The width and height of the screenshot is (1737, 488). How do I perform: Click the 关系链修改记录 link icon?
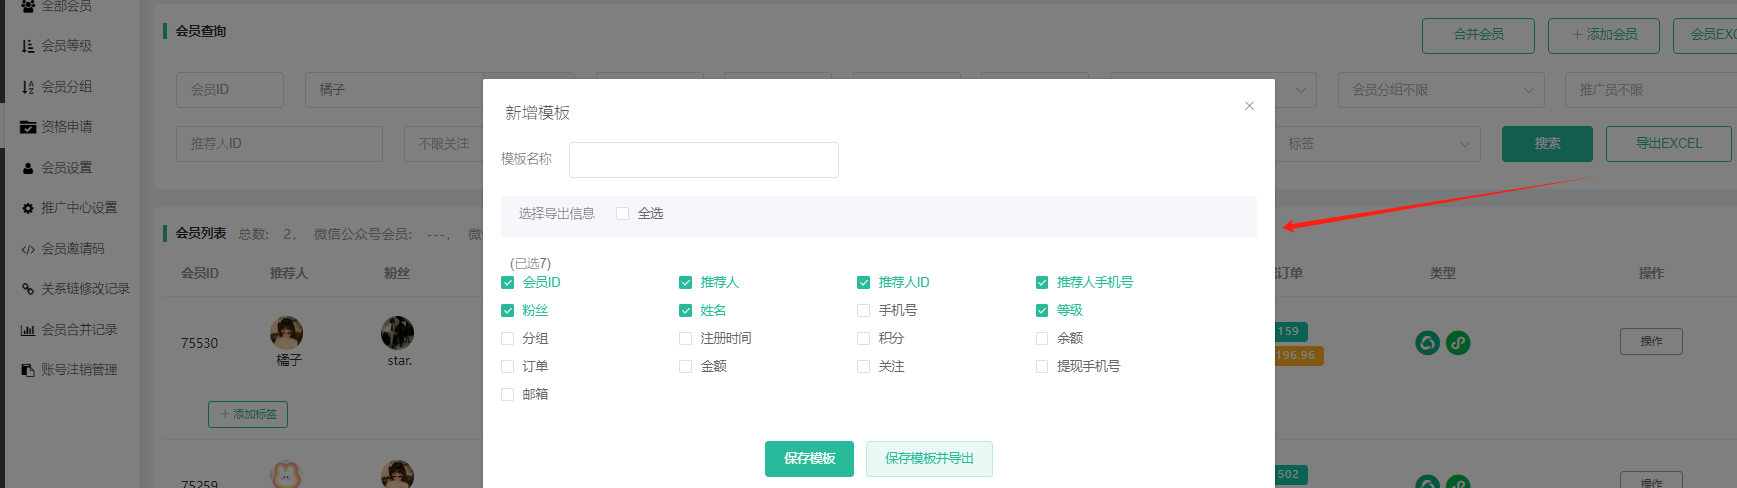pyautogui.click(x=28, y=289)
